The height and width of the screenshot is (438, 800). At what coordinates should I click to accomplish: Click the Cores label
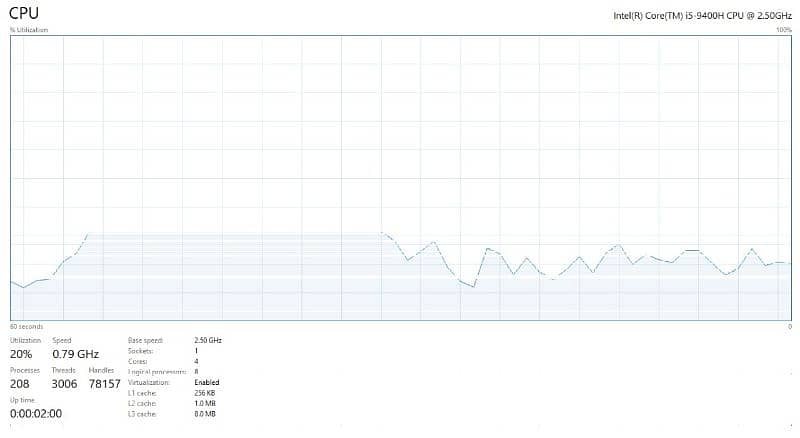pos(139,361)
